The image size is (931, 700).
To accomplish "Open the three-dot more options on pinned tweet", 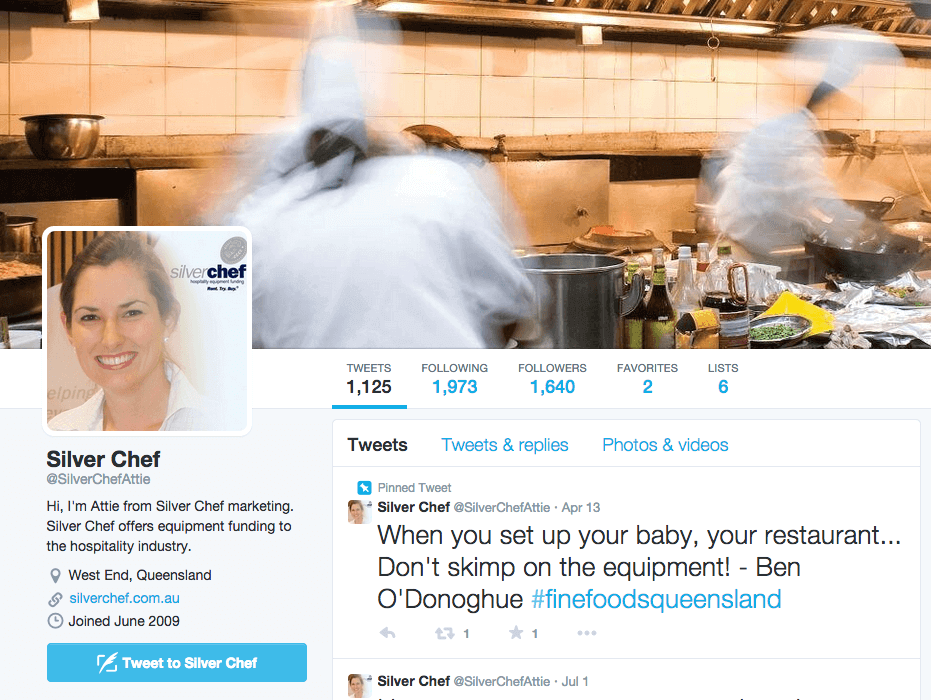I will tap(587, 633).
